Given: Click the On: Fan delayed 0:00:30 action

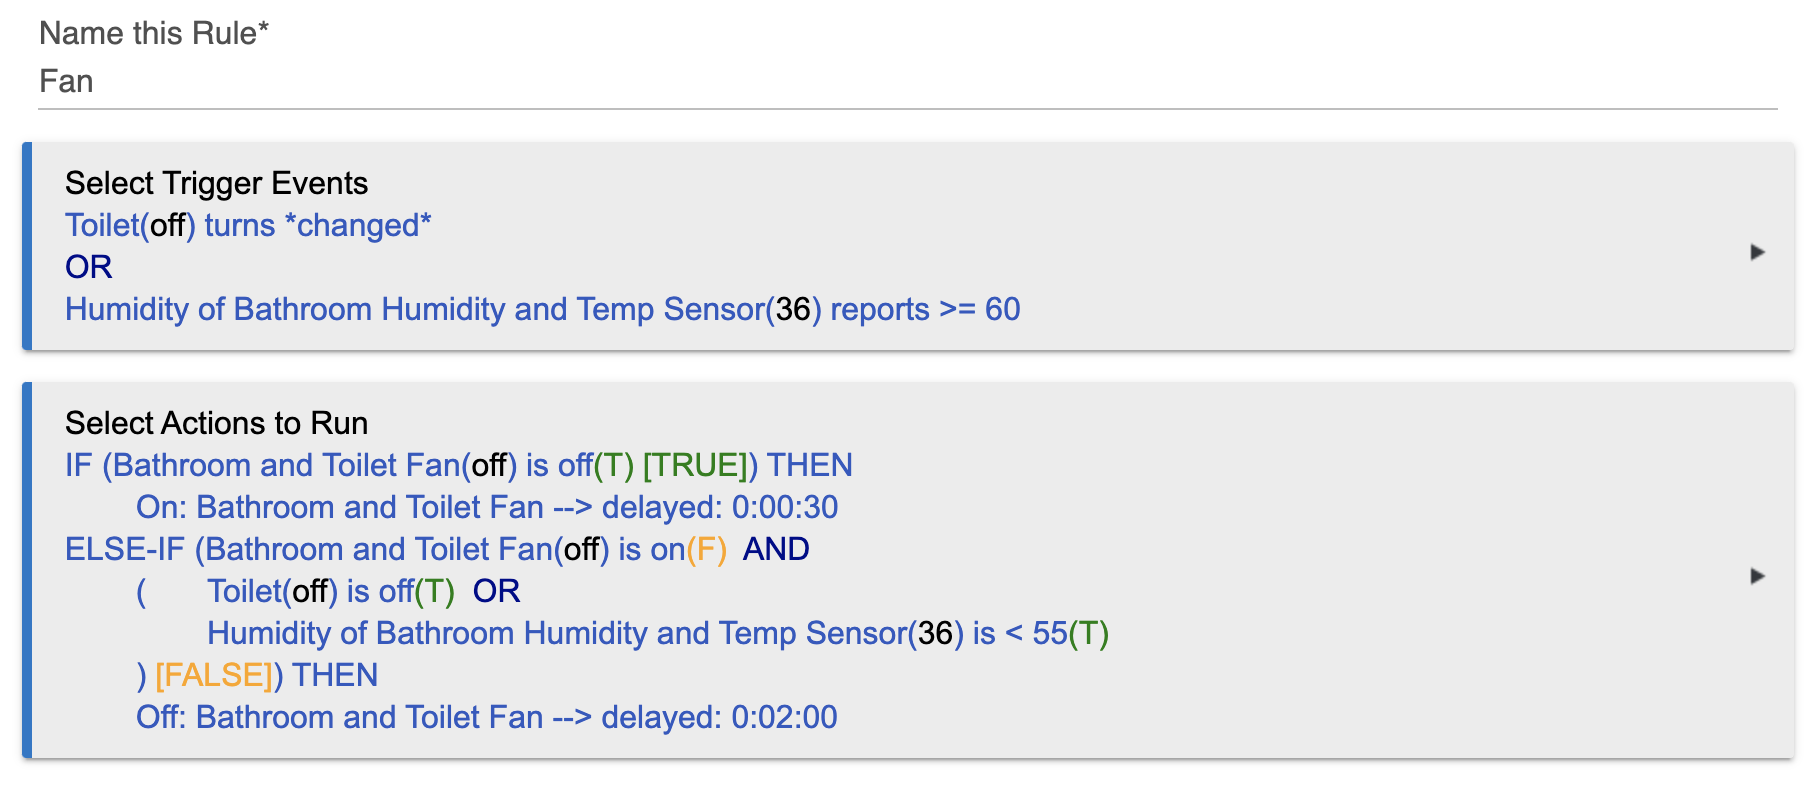Looking at the screenshot, I should coord(487,507).
